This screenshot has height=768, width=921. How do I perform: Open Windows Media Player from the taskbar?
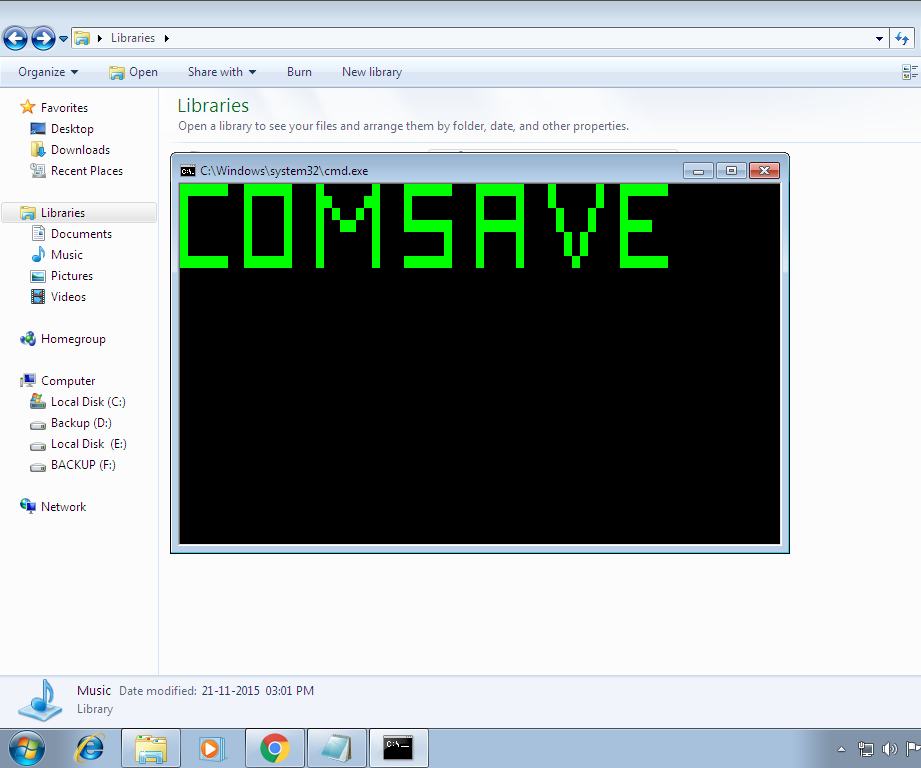tap(213, 748)
